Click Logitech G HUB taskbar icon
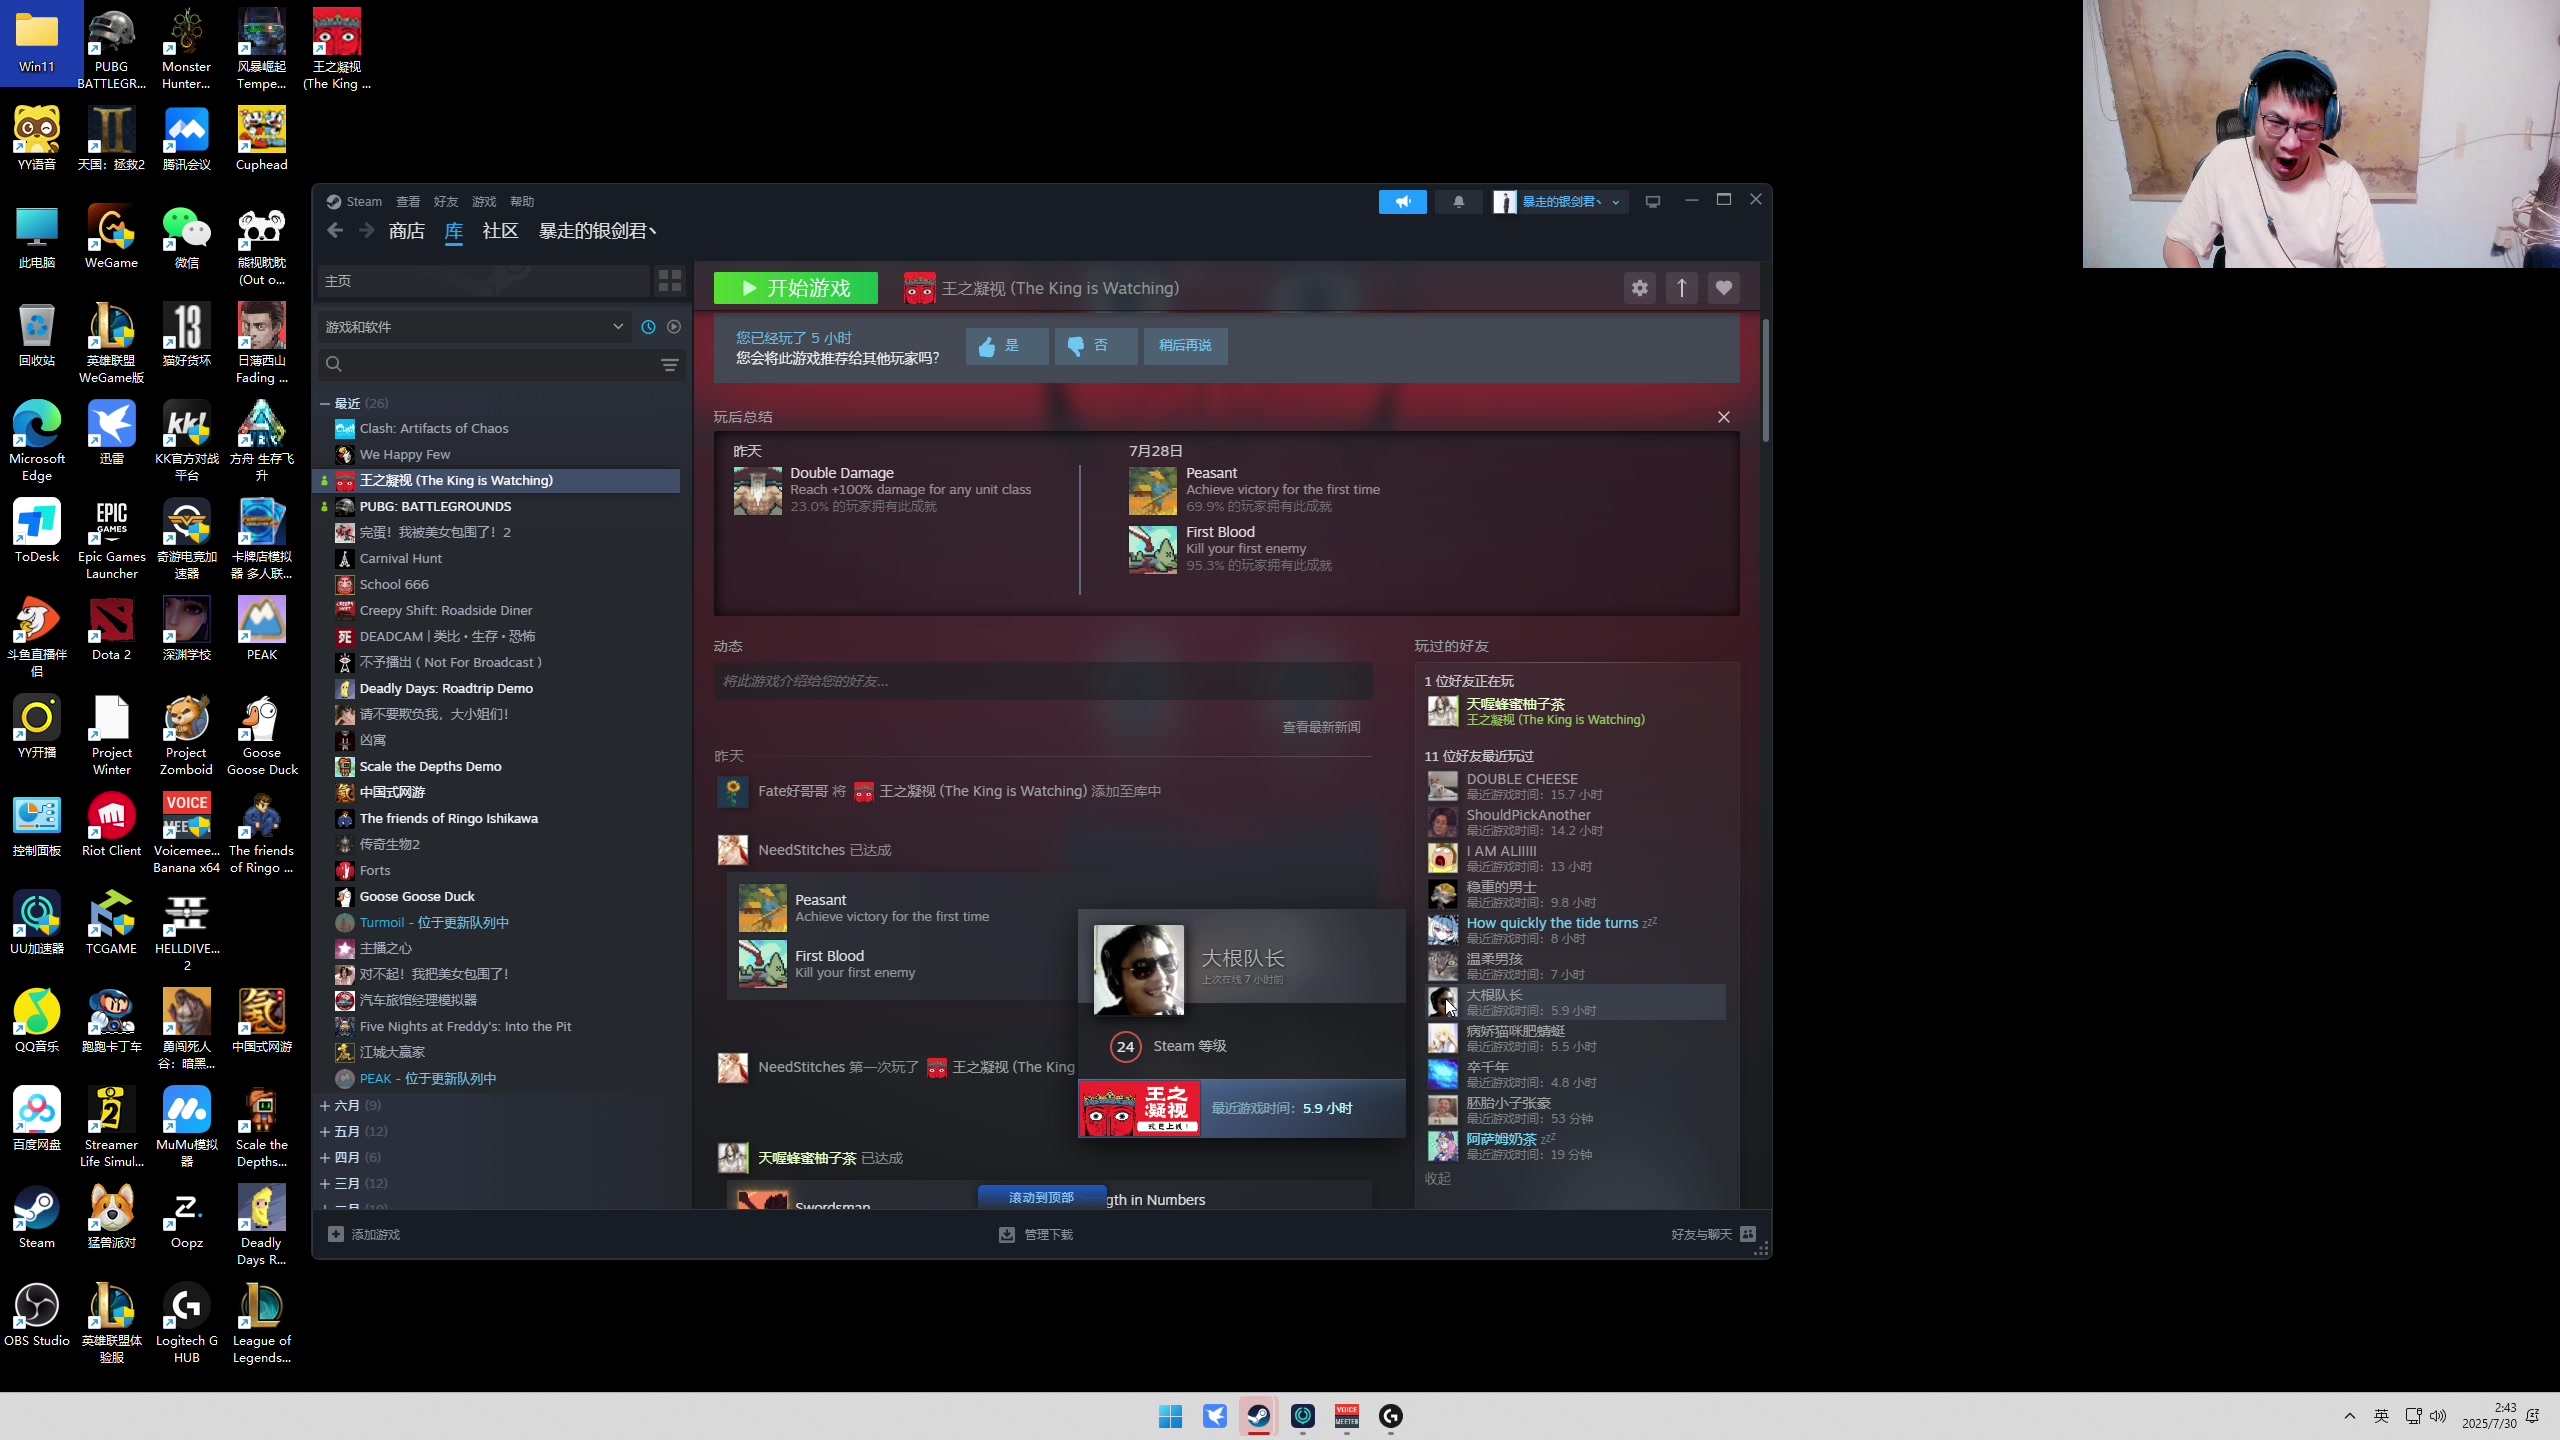Viewport: 2560px width, 1440px height. pos(1390,1416)
